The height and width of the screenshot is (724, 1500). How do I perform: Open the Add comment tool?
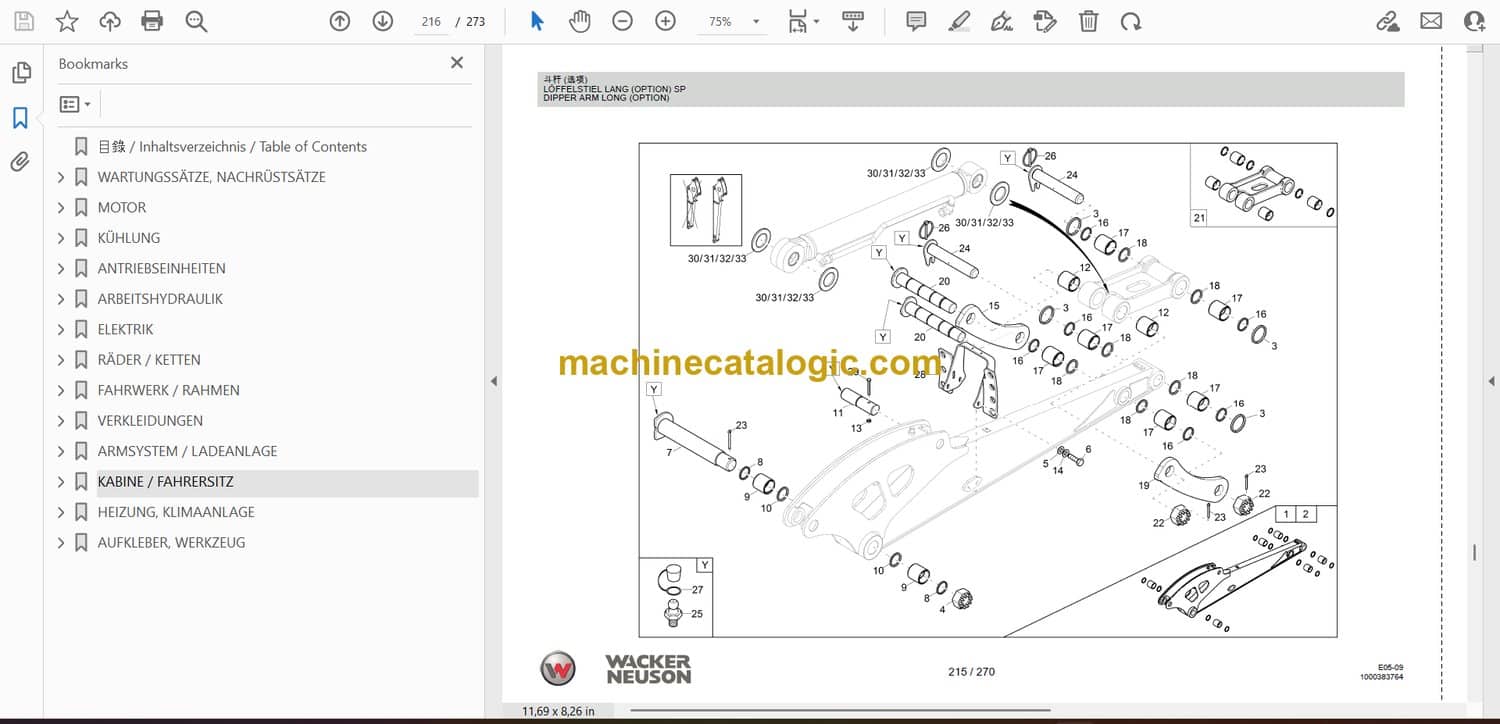pos(915,21)
